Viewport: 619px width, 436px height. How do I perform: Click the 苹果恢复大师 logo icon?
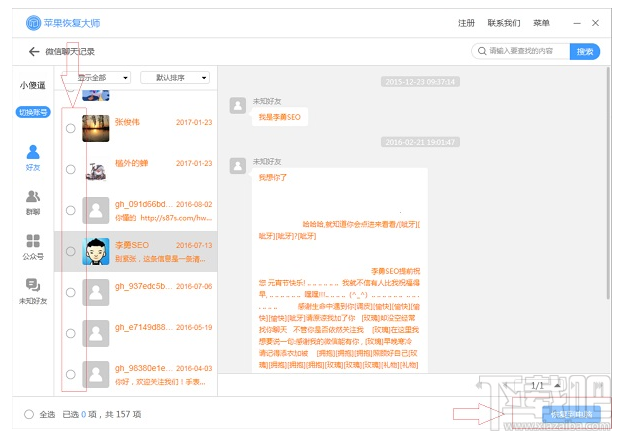(x=34, y=23)
